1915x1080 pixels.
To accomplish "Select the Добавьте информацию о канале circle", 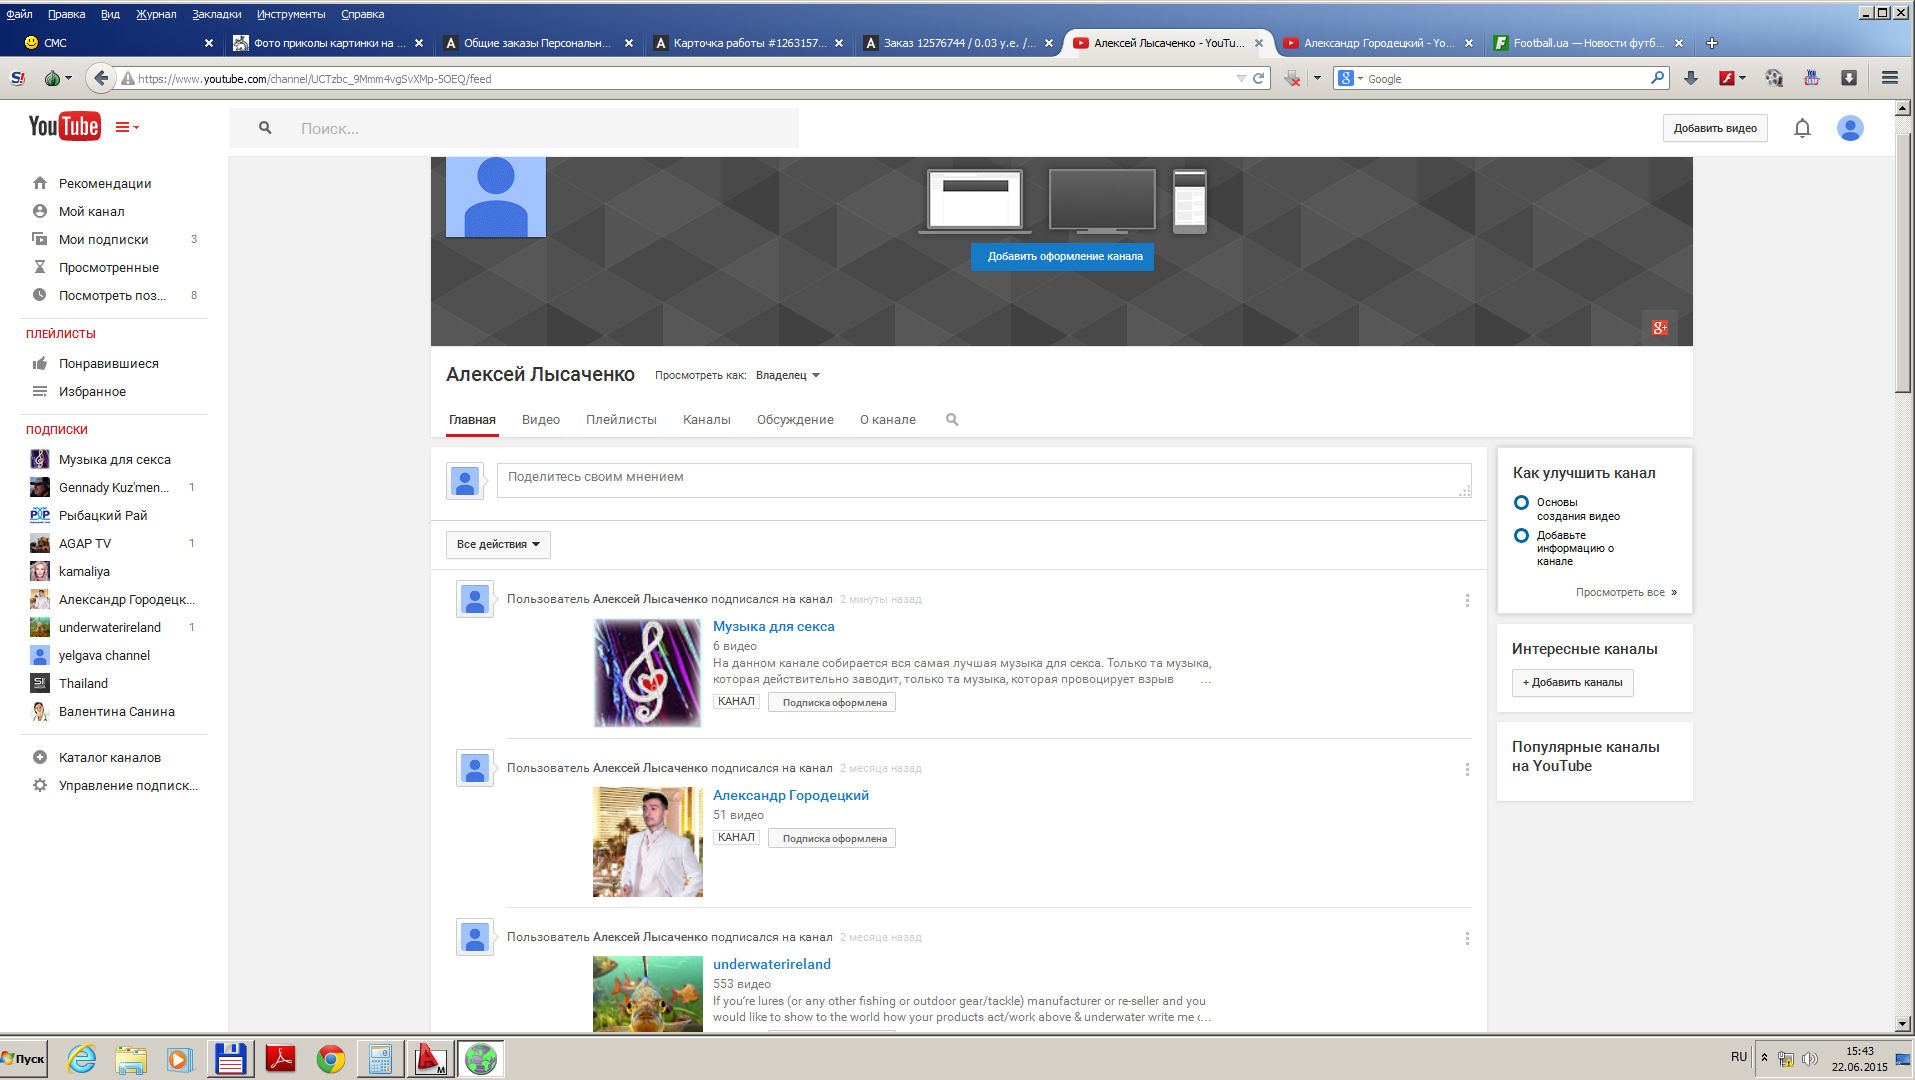I will click(1521, 536).
